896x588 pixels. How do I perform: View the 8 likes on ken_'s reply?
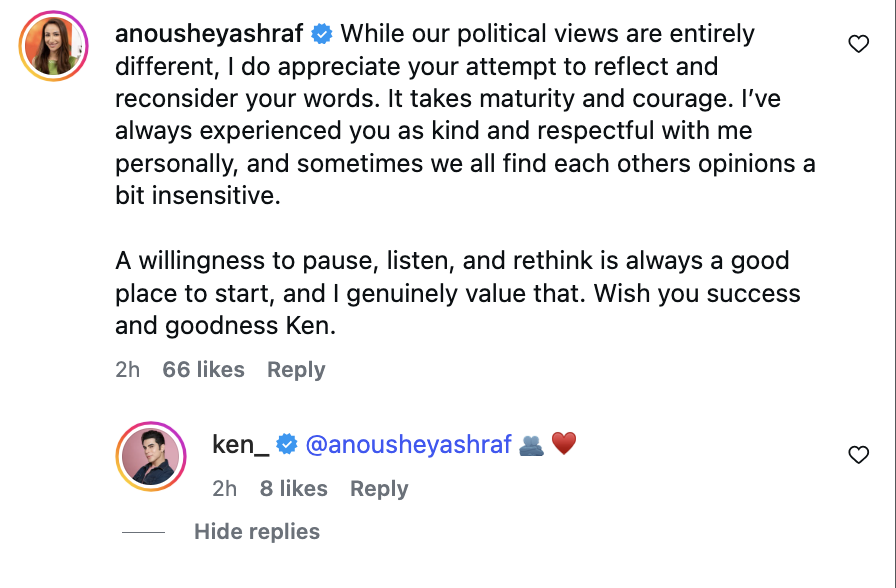click(x=294, y=489)
